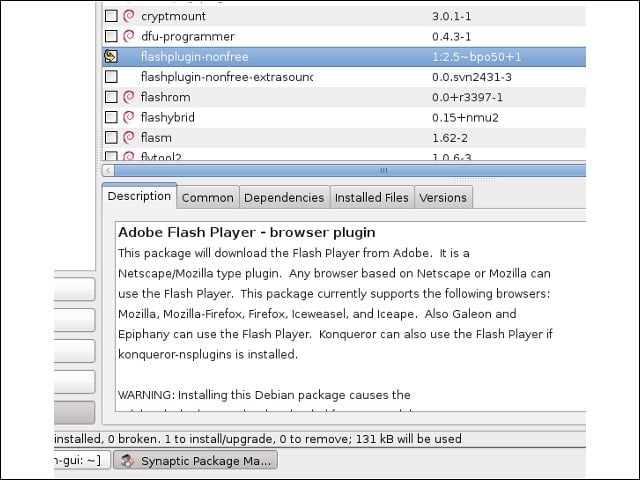
Task: Open the Versions tab
Action: (443, 198)
